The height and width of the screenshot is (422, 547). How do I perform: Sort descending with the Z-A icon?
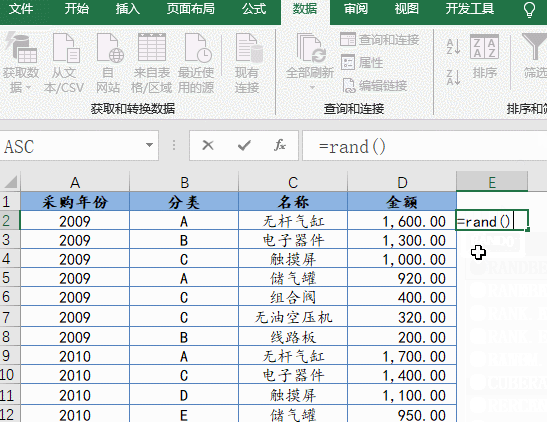point(453,77)
